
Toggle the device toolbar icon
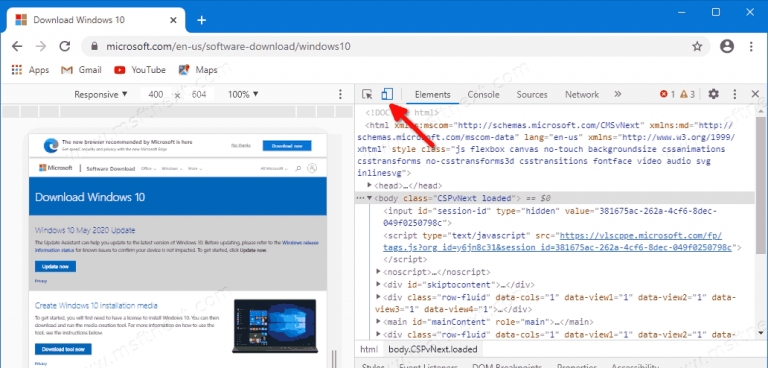pyautogui.click(x=387, y=94)
